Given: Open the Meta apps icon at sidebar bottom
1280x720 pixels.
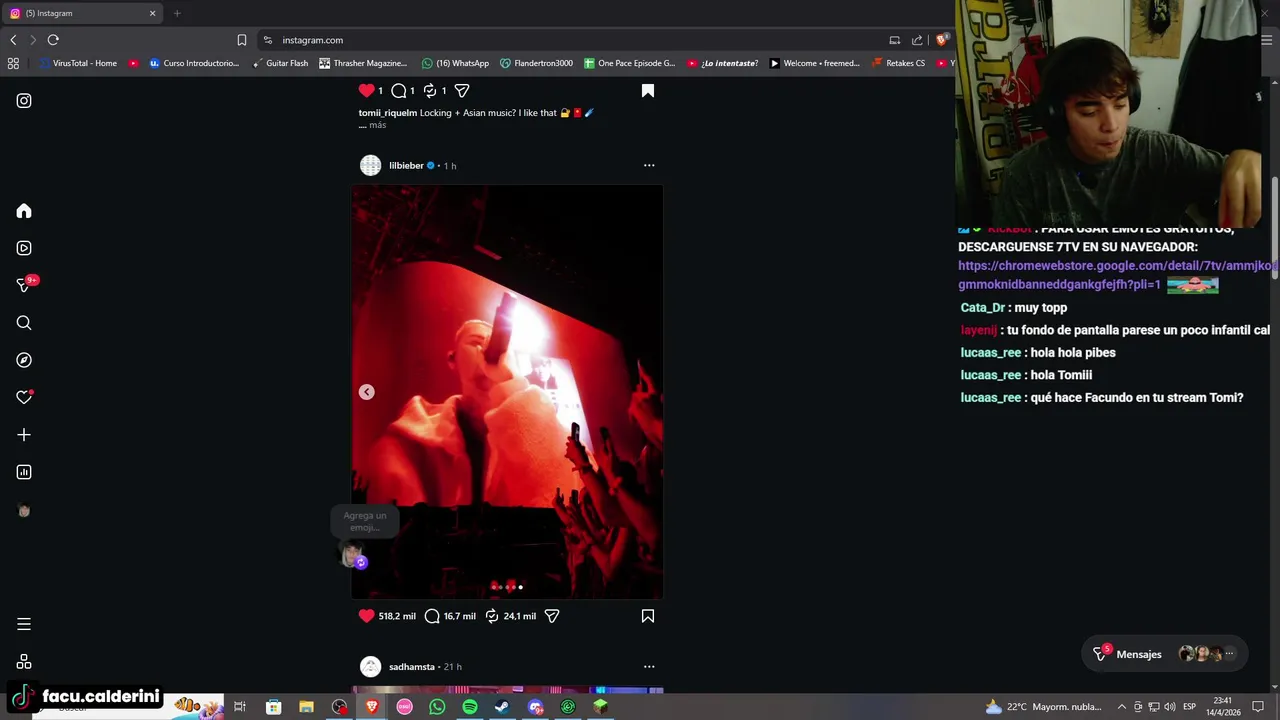Looking at the screenshot, I should coord(24,662).
